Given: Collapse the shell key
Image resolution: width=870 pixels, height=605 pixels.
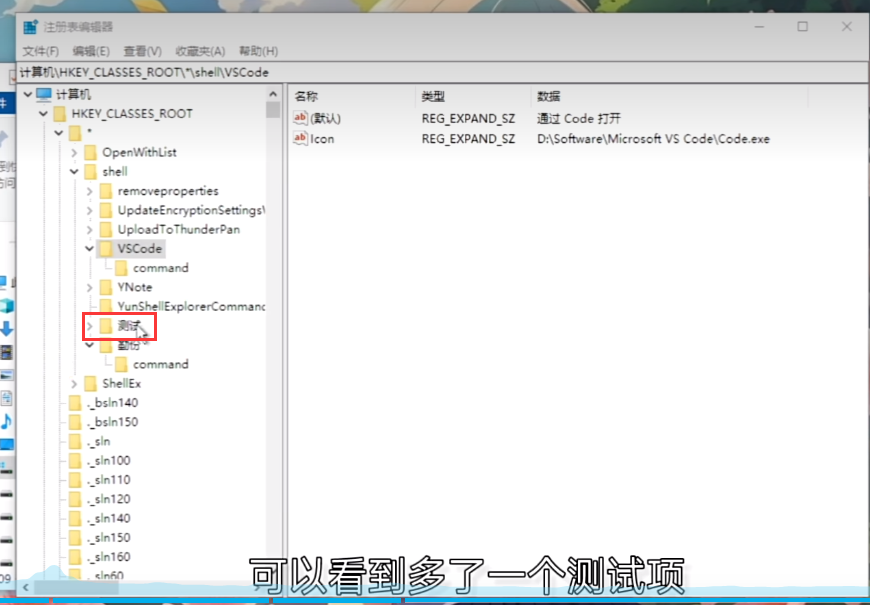Looking at the screenshot, I should [75, 172].
